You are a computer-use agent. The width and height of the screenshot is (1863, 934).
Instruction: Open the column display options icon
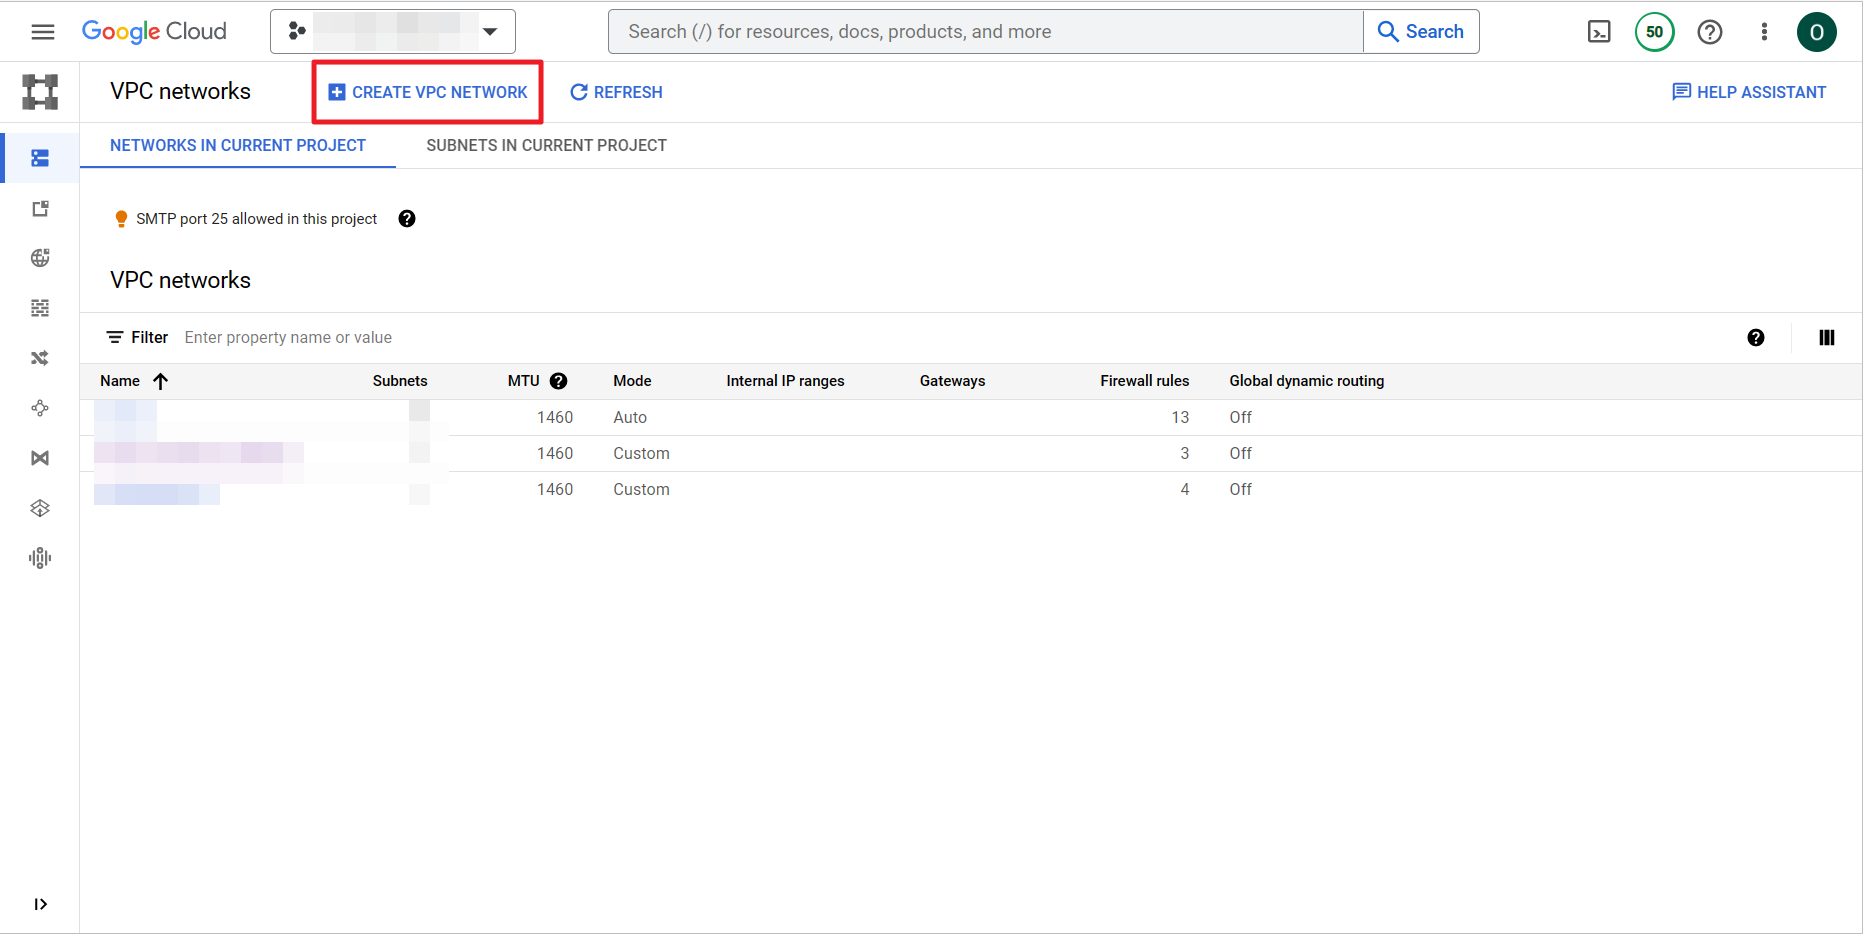[x=1826, y=338]
